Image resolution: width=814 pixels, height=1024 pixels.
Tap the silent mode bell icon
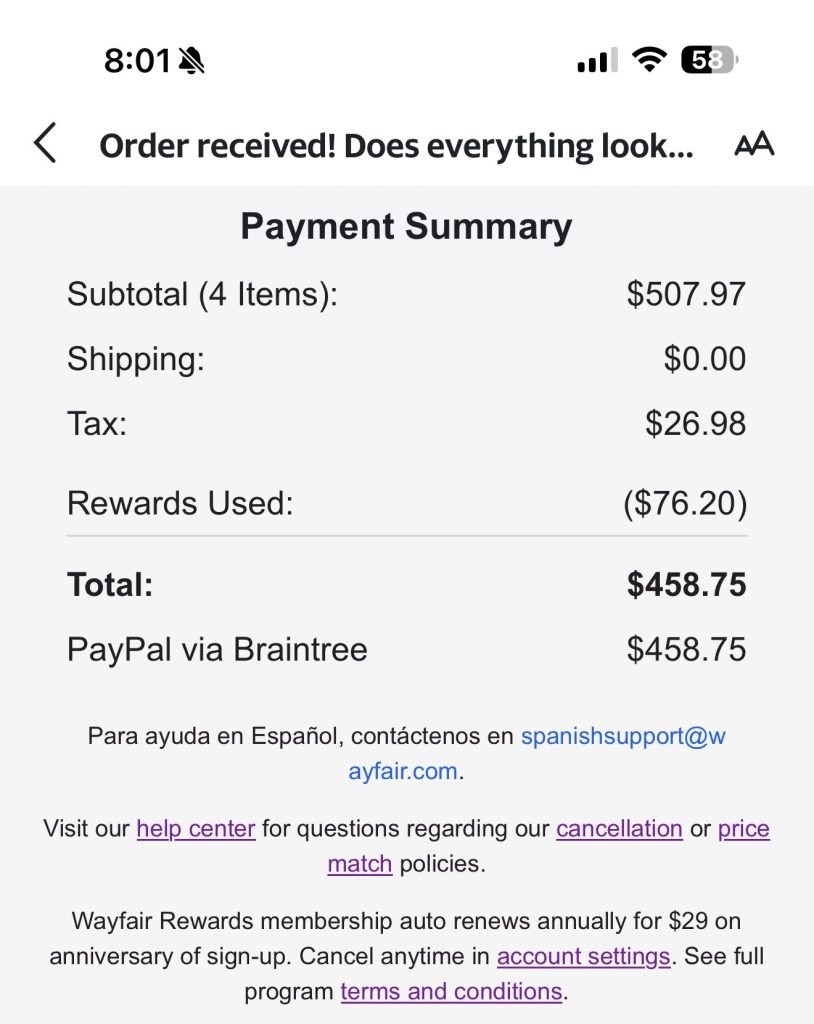[x=191, y=62]
